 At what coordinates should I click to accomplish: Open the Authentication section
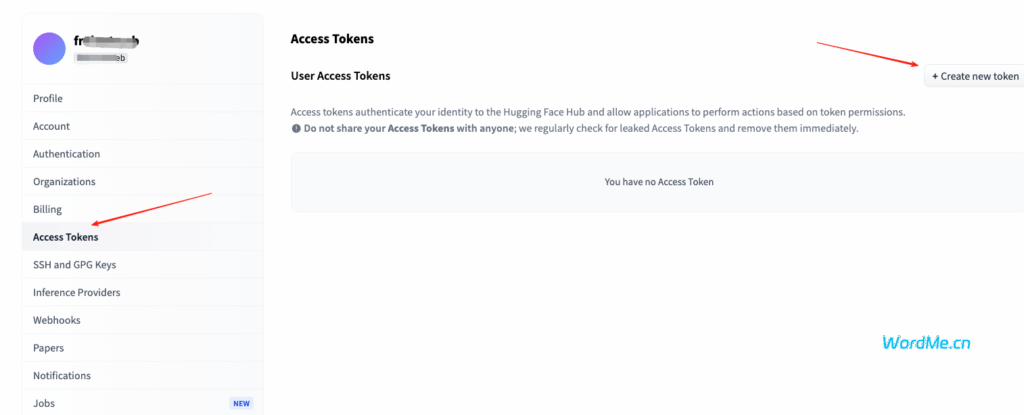(142, 154)
